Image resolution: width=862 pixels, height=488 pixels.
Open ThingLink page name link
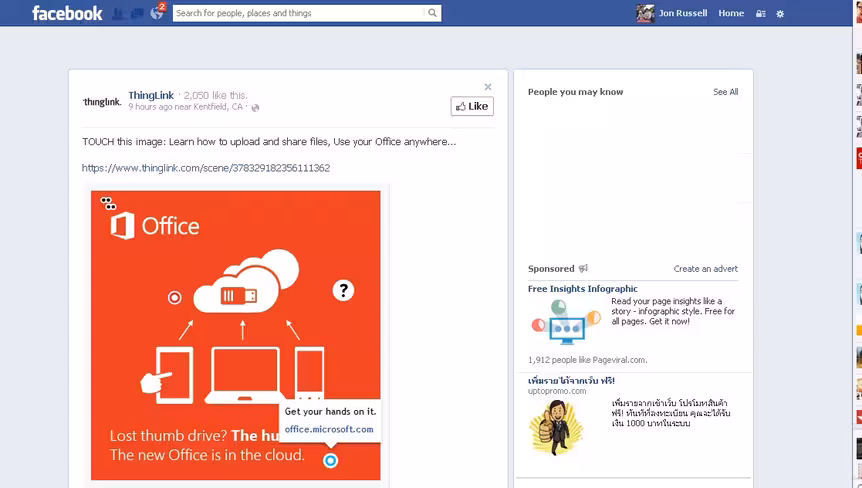[x=151, y=95]
